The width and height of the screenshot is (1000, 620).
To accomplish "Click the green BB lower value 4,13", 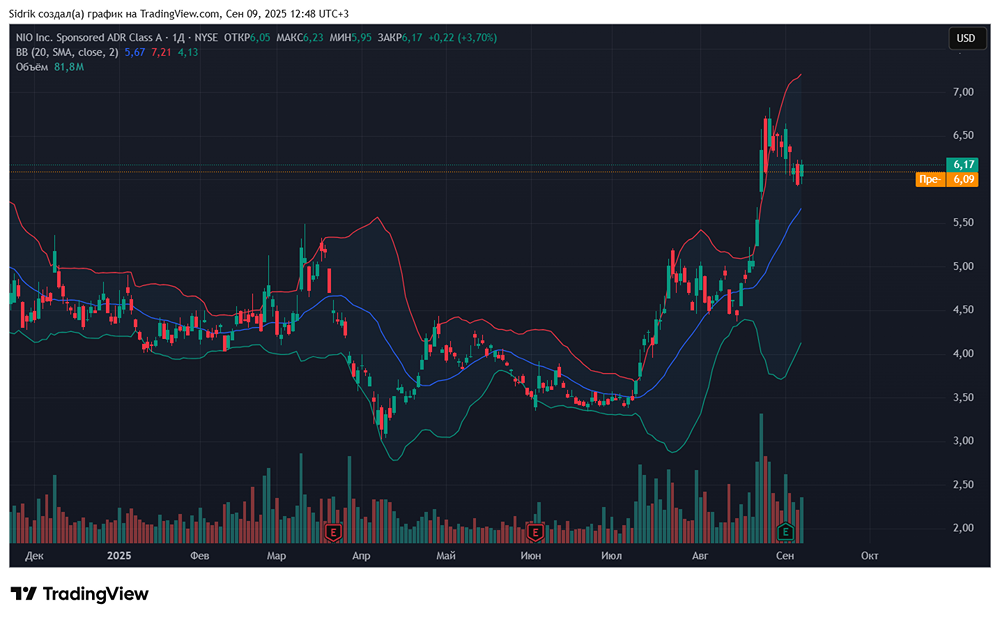I will [188, 52].
